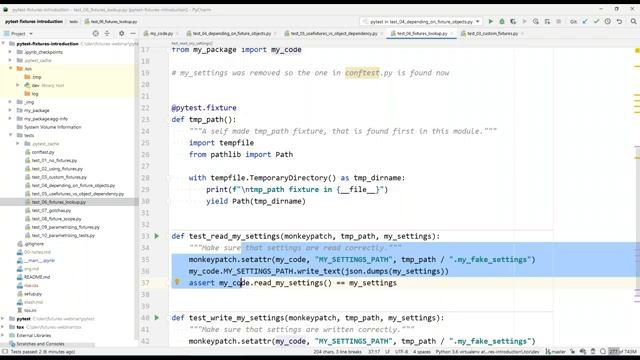
Task: Click the Python 3.6 virtualenv interpreter widget
Action: click(x=487, y=351)
